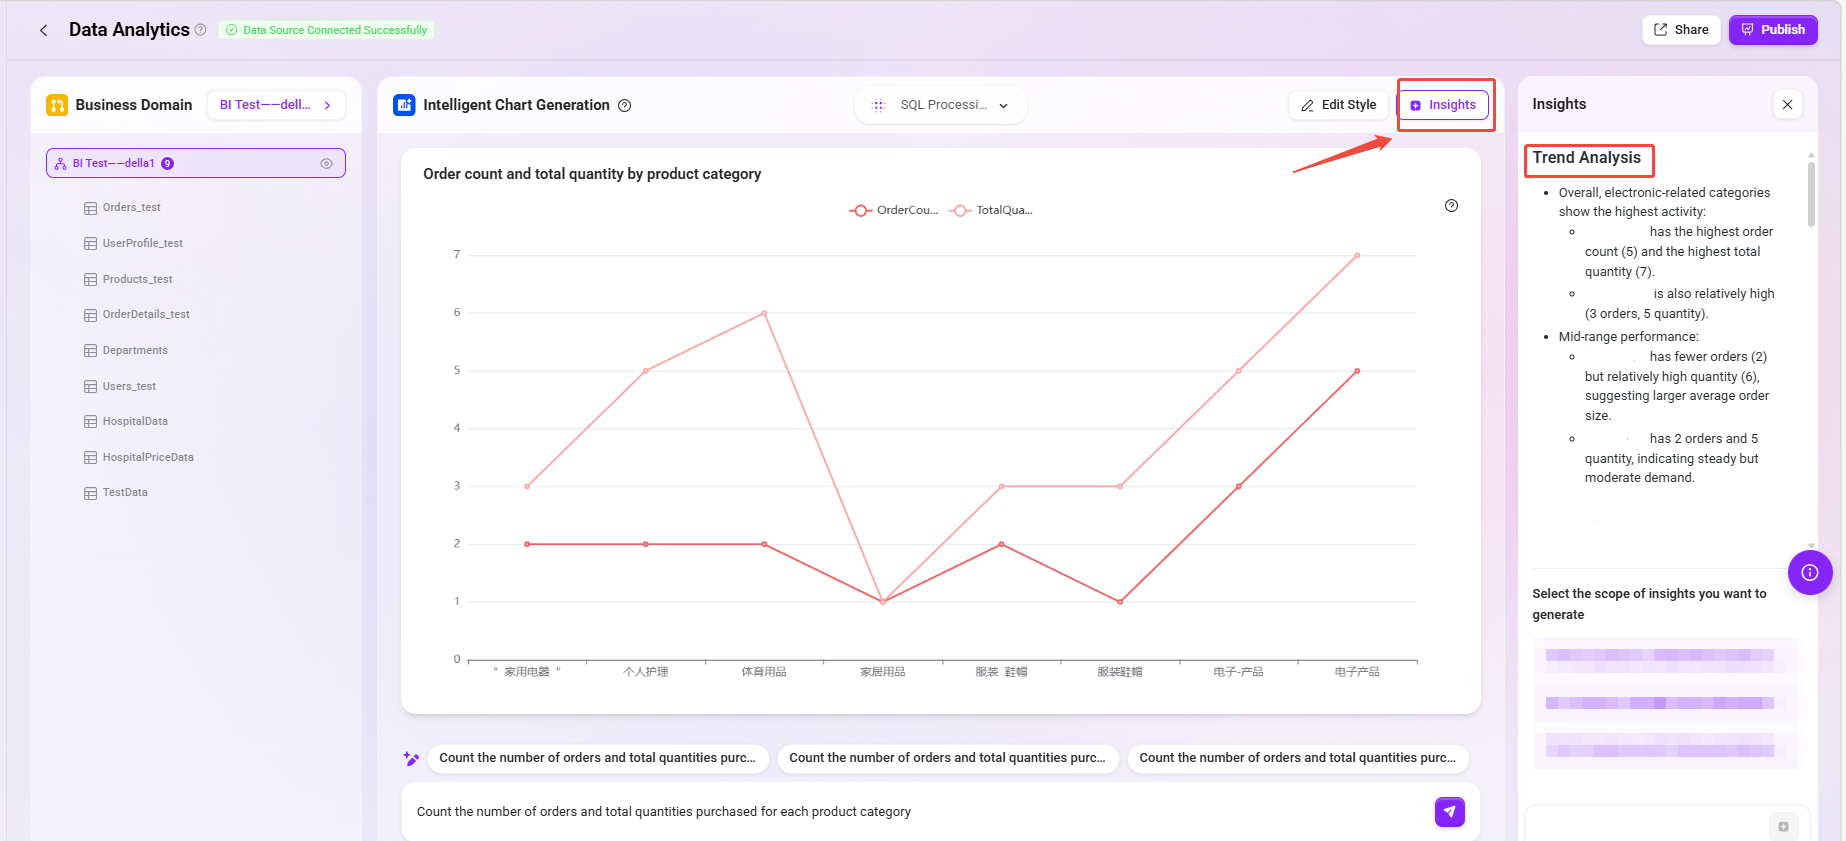Viewport: 1846px width, 841px height.
Task: Choose the middle suggested query chip
Action: pyautogui.click(x=948, y=758)
